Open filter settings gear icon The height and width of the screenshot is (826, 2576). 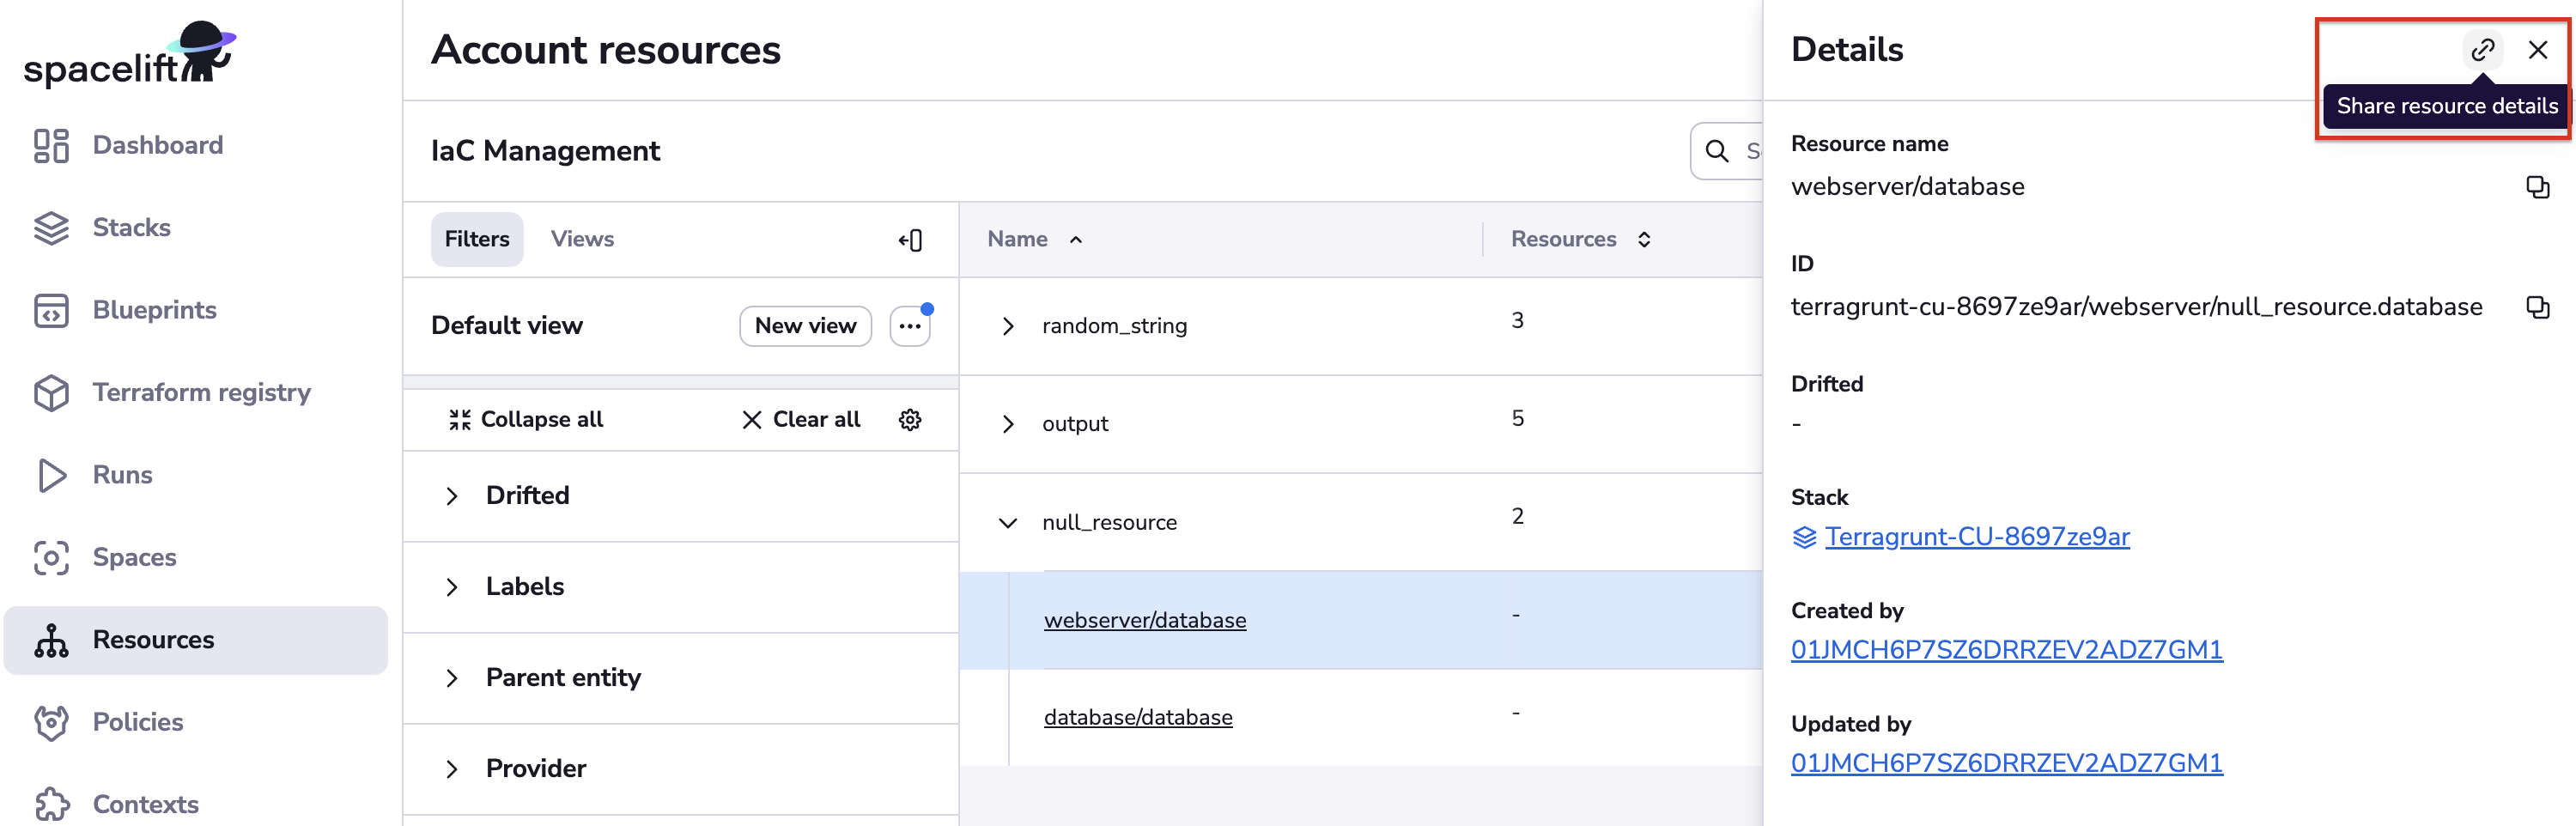(x=909, y=420)
